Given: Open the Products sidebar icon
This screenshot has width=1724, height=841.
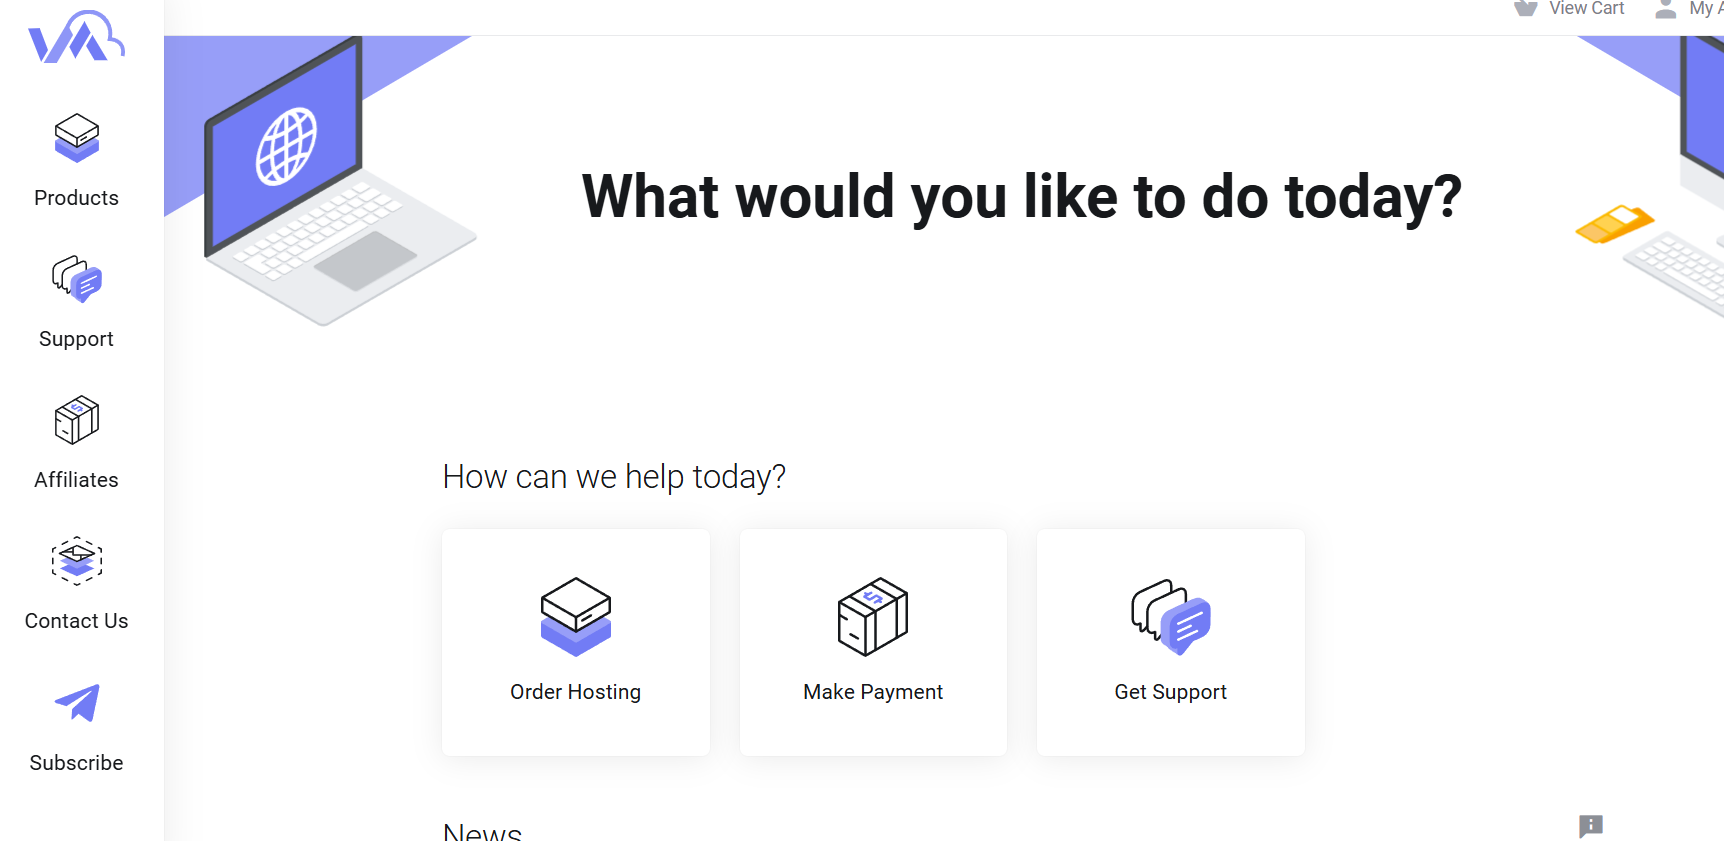Looking at the screenshot, I should tap(77, 137).
